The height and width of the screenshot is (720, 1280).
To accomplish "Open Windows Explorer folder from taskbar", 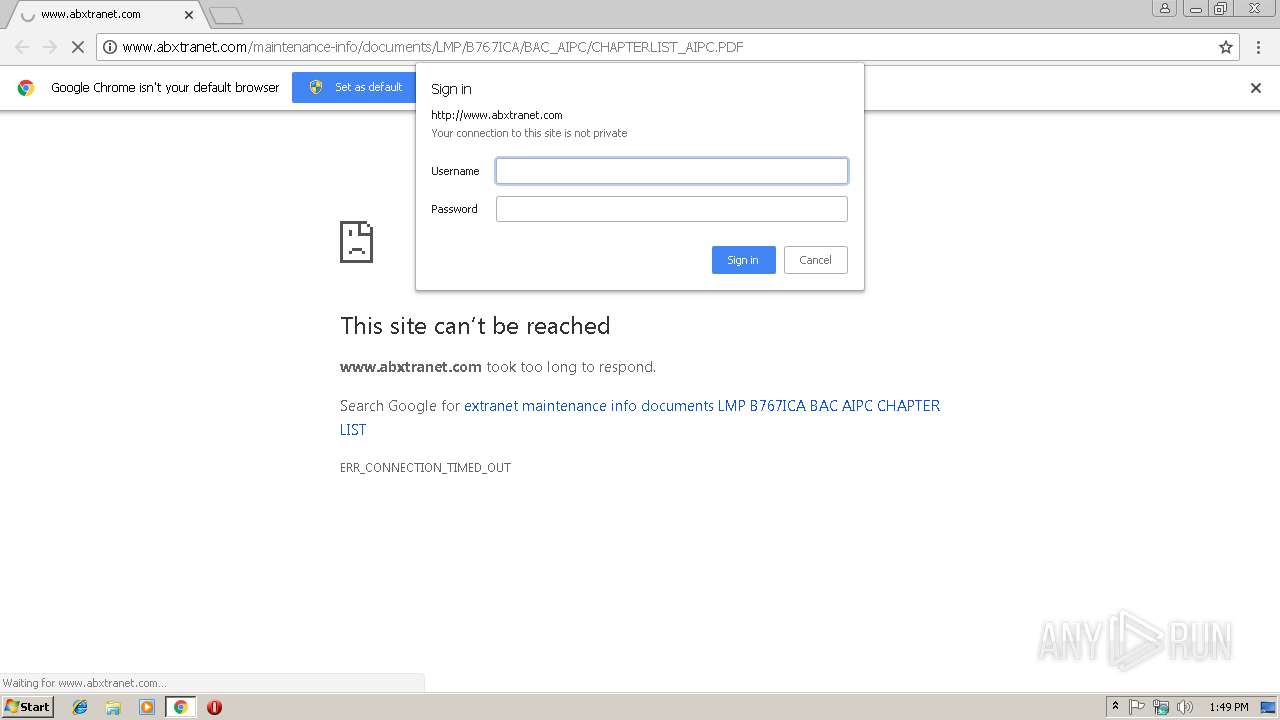I will coord(113,707).
